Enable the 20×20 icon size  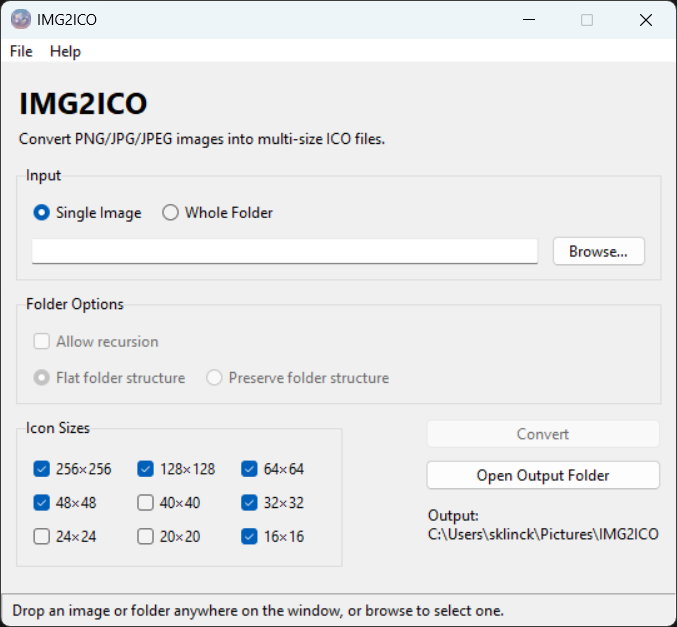click(x=146, y=537)
